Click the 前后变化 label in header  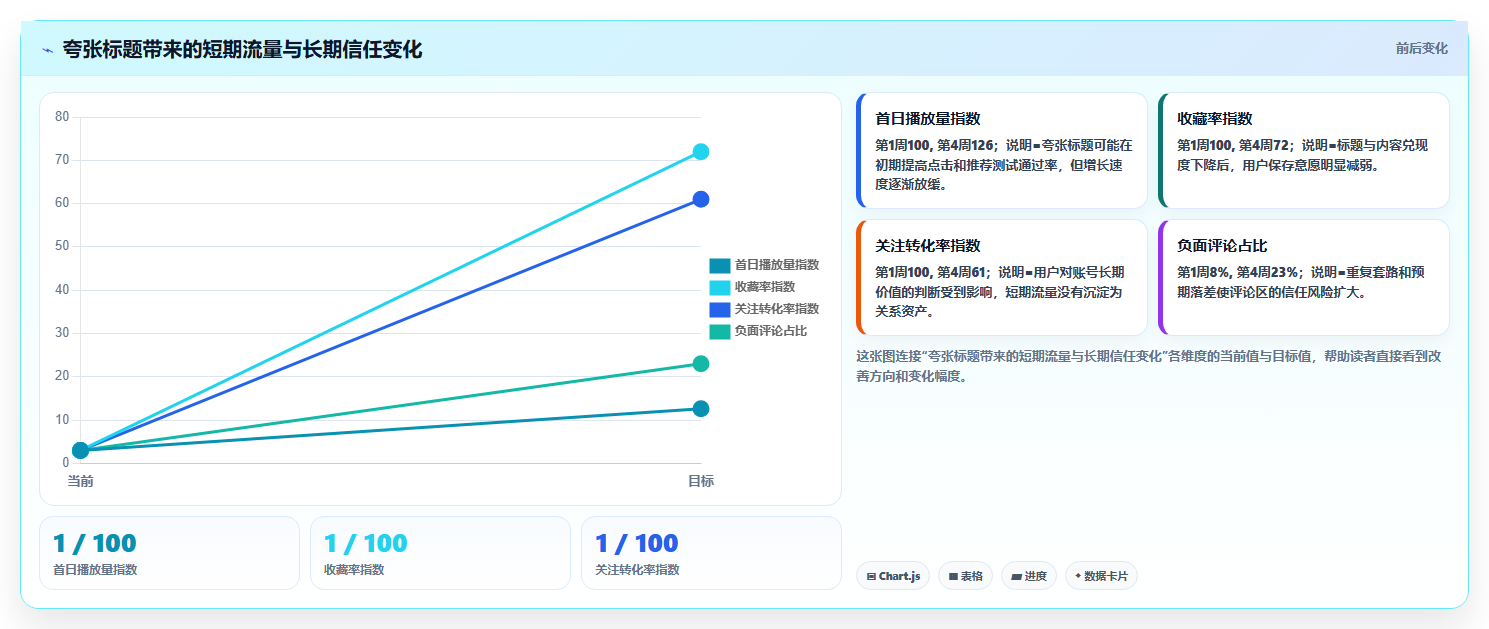point(1421,49)
